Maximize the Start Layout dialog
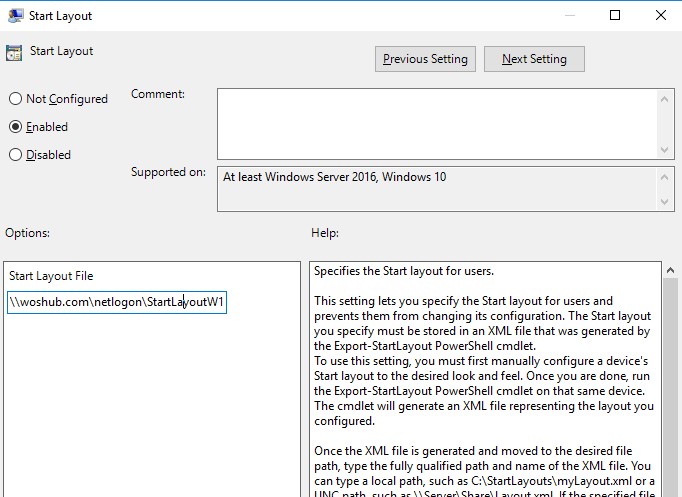 615,15
